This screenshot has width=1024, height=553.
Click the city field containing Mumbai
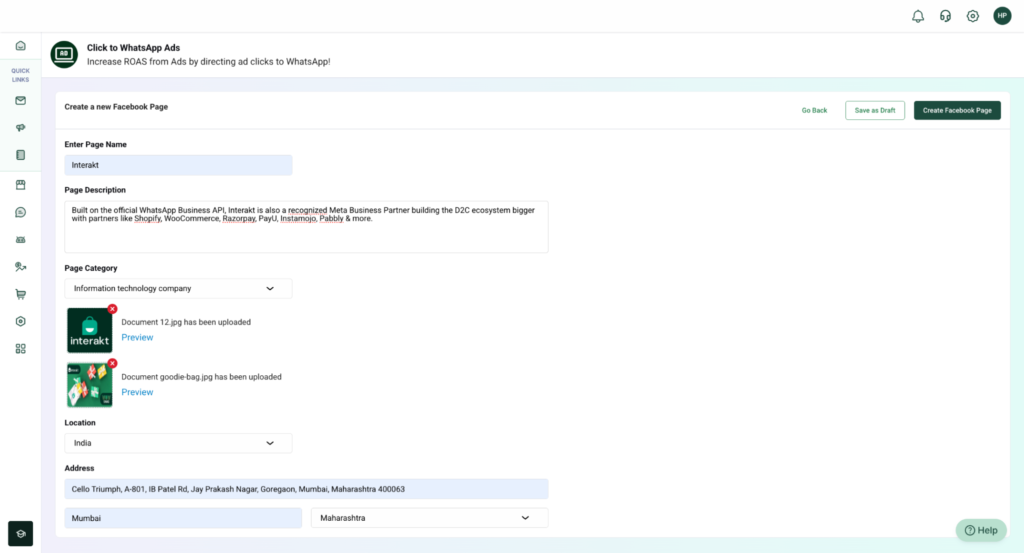click(x=183, y=518)
